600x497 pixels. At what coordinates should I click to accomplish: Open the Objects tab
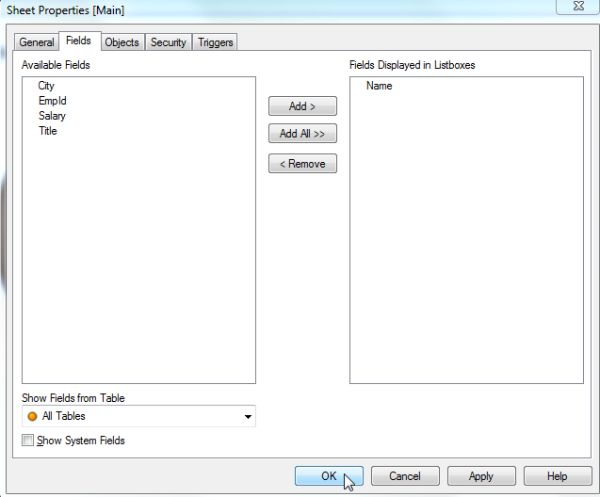(122, 42)
